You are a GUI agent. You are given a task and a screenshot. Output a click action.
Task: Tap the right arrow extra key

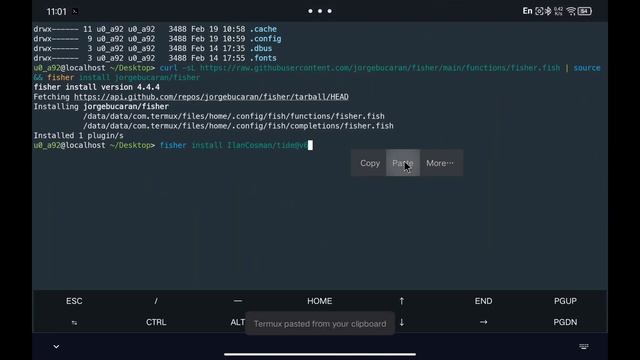coord(483,322)
